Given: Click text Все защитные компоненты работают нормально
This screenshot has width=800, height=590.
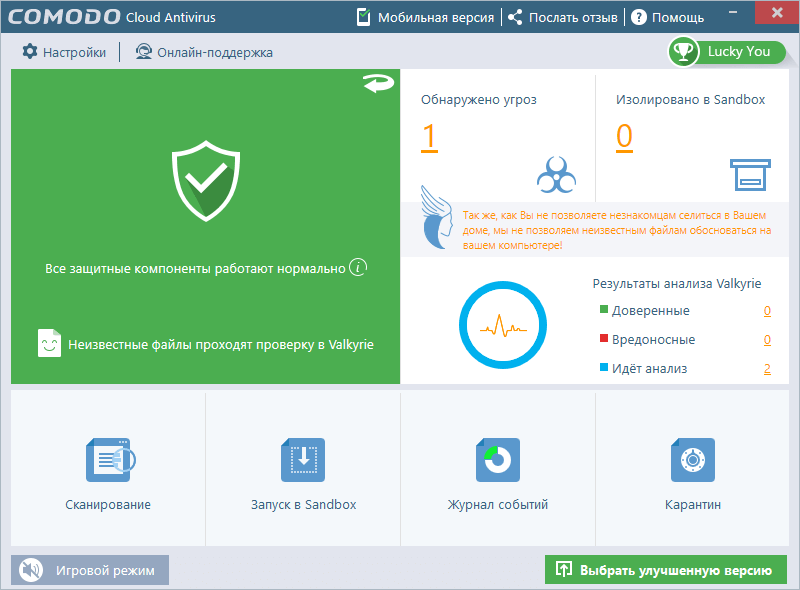Looking at the screenshot, I should [x=195, y=268].
